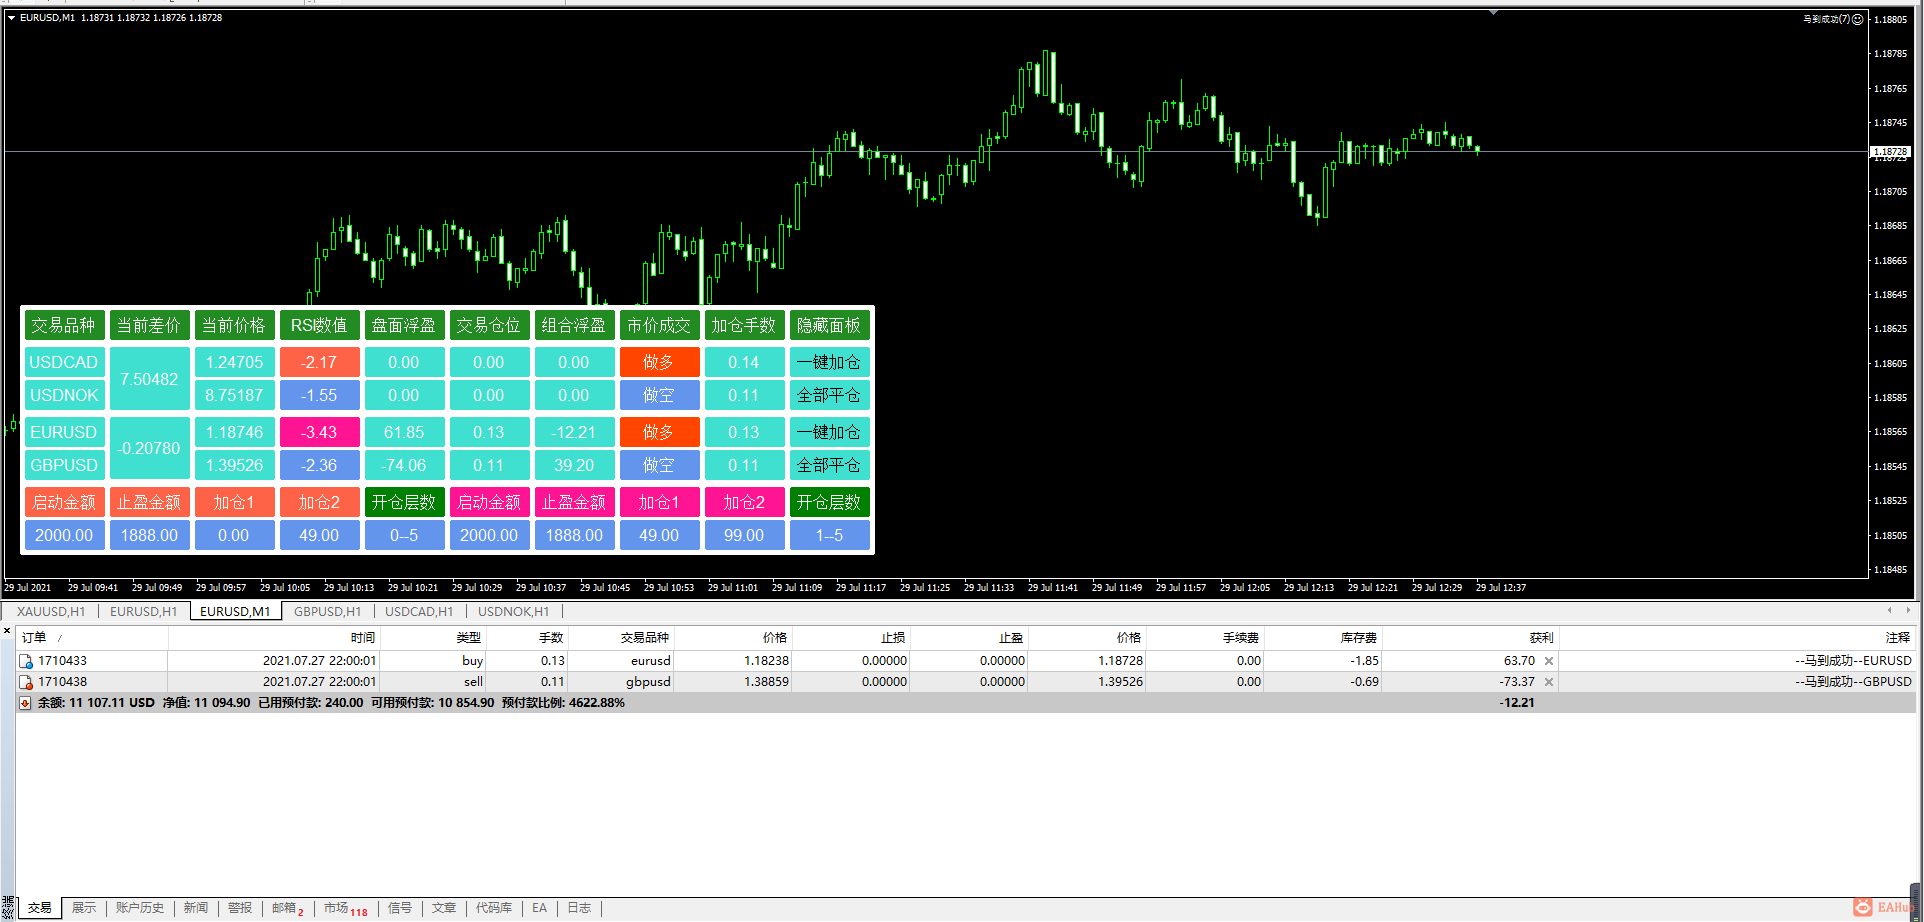Click the 市价成交 header button
The width and height of the screenshot is (1924, 922).
coord(659,325)
